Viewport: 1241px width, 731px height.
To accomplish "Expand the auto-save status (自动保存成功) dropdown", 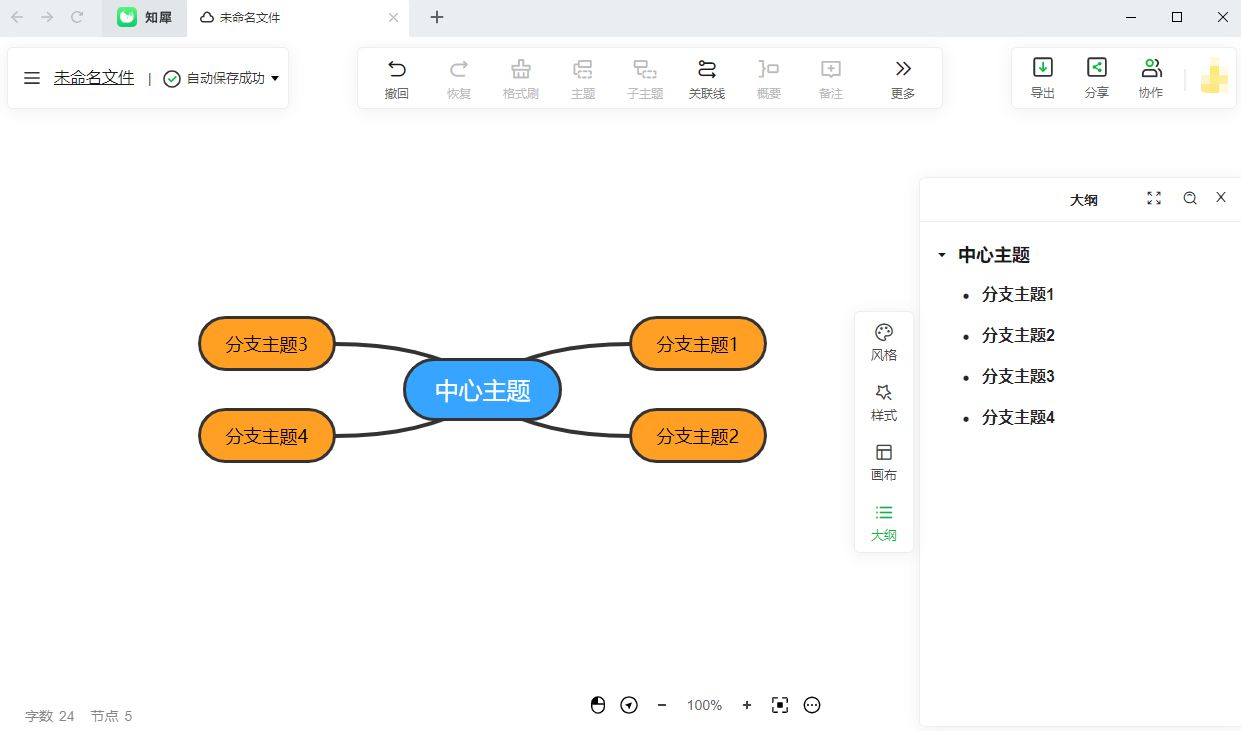I will [275, 78].
